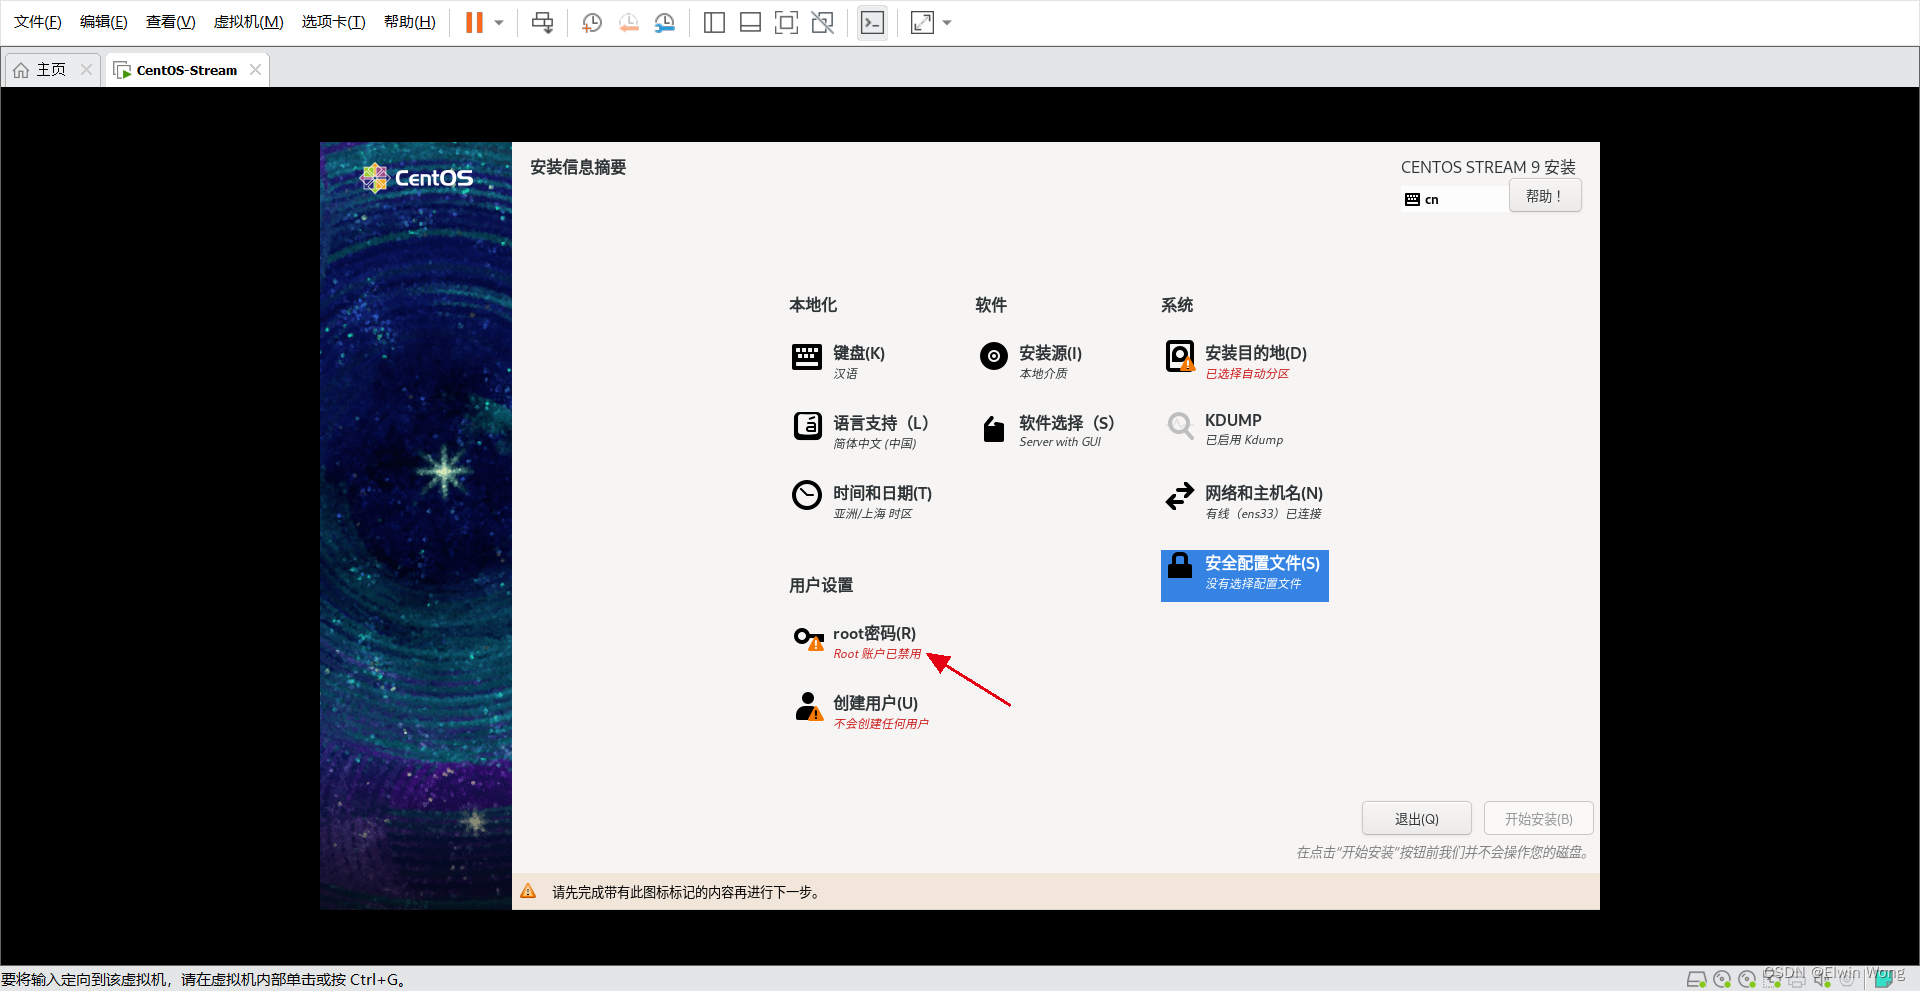1920x991 pixels.
Task: Click the Ctrl+G input hint in status bar
Action: (x=204, y=980)
